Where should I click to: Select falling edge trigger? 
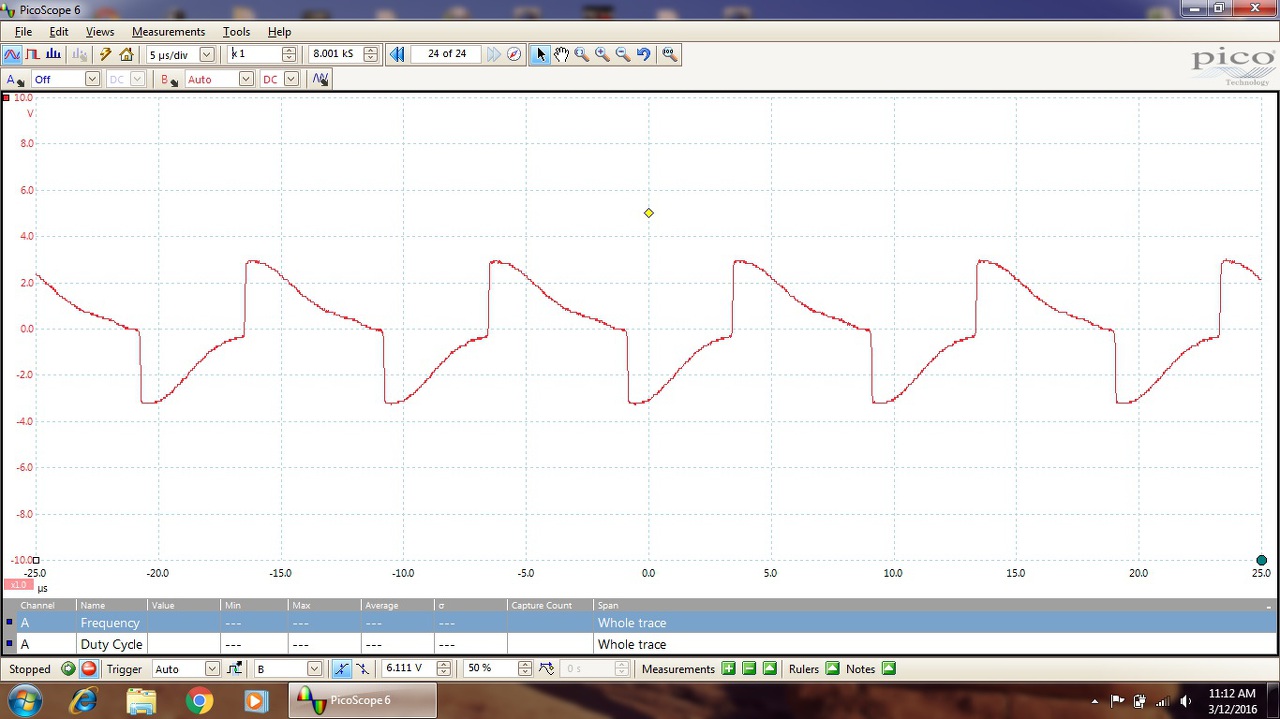(x=363, y=669)
